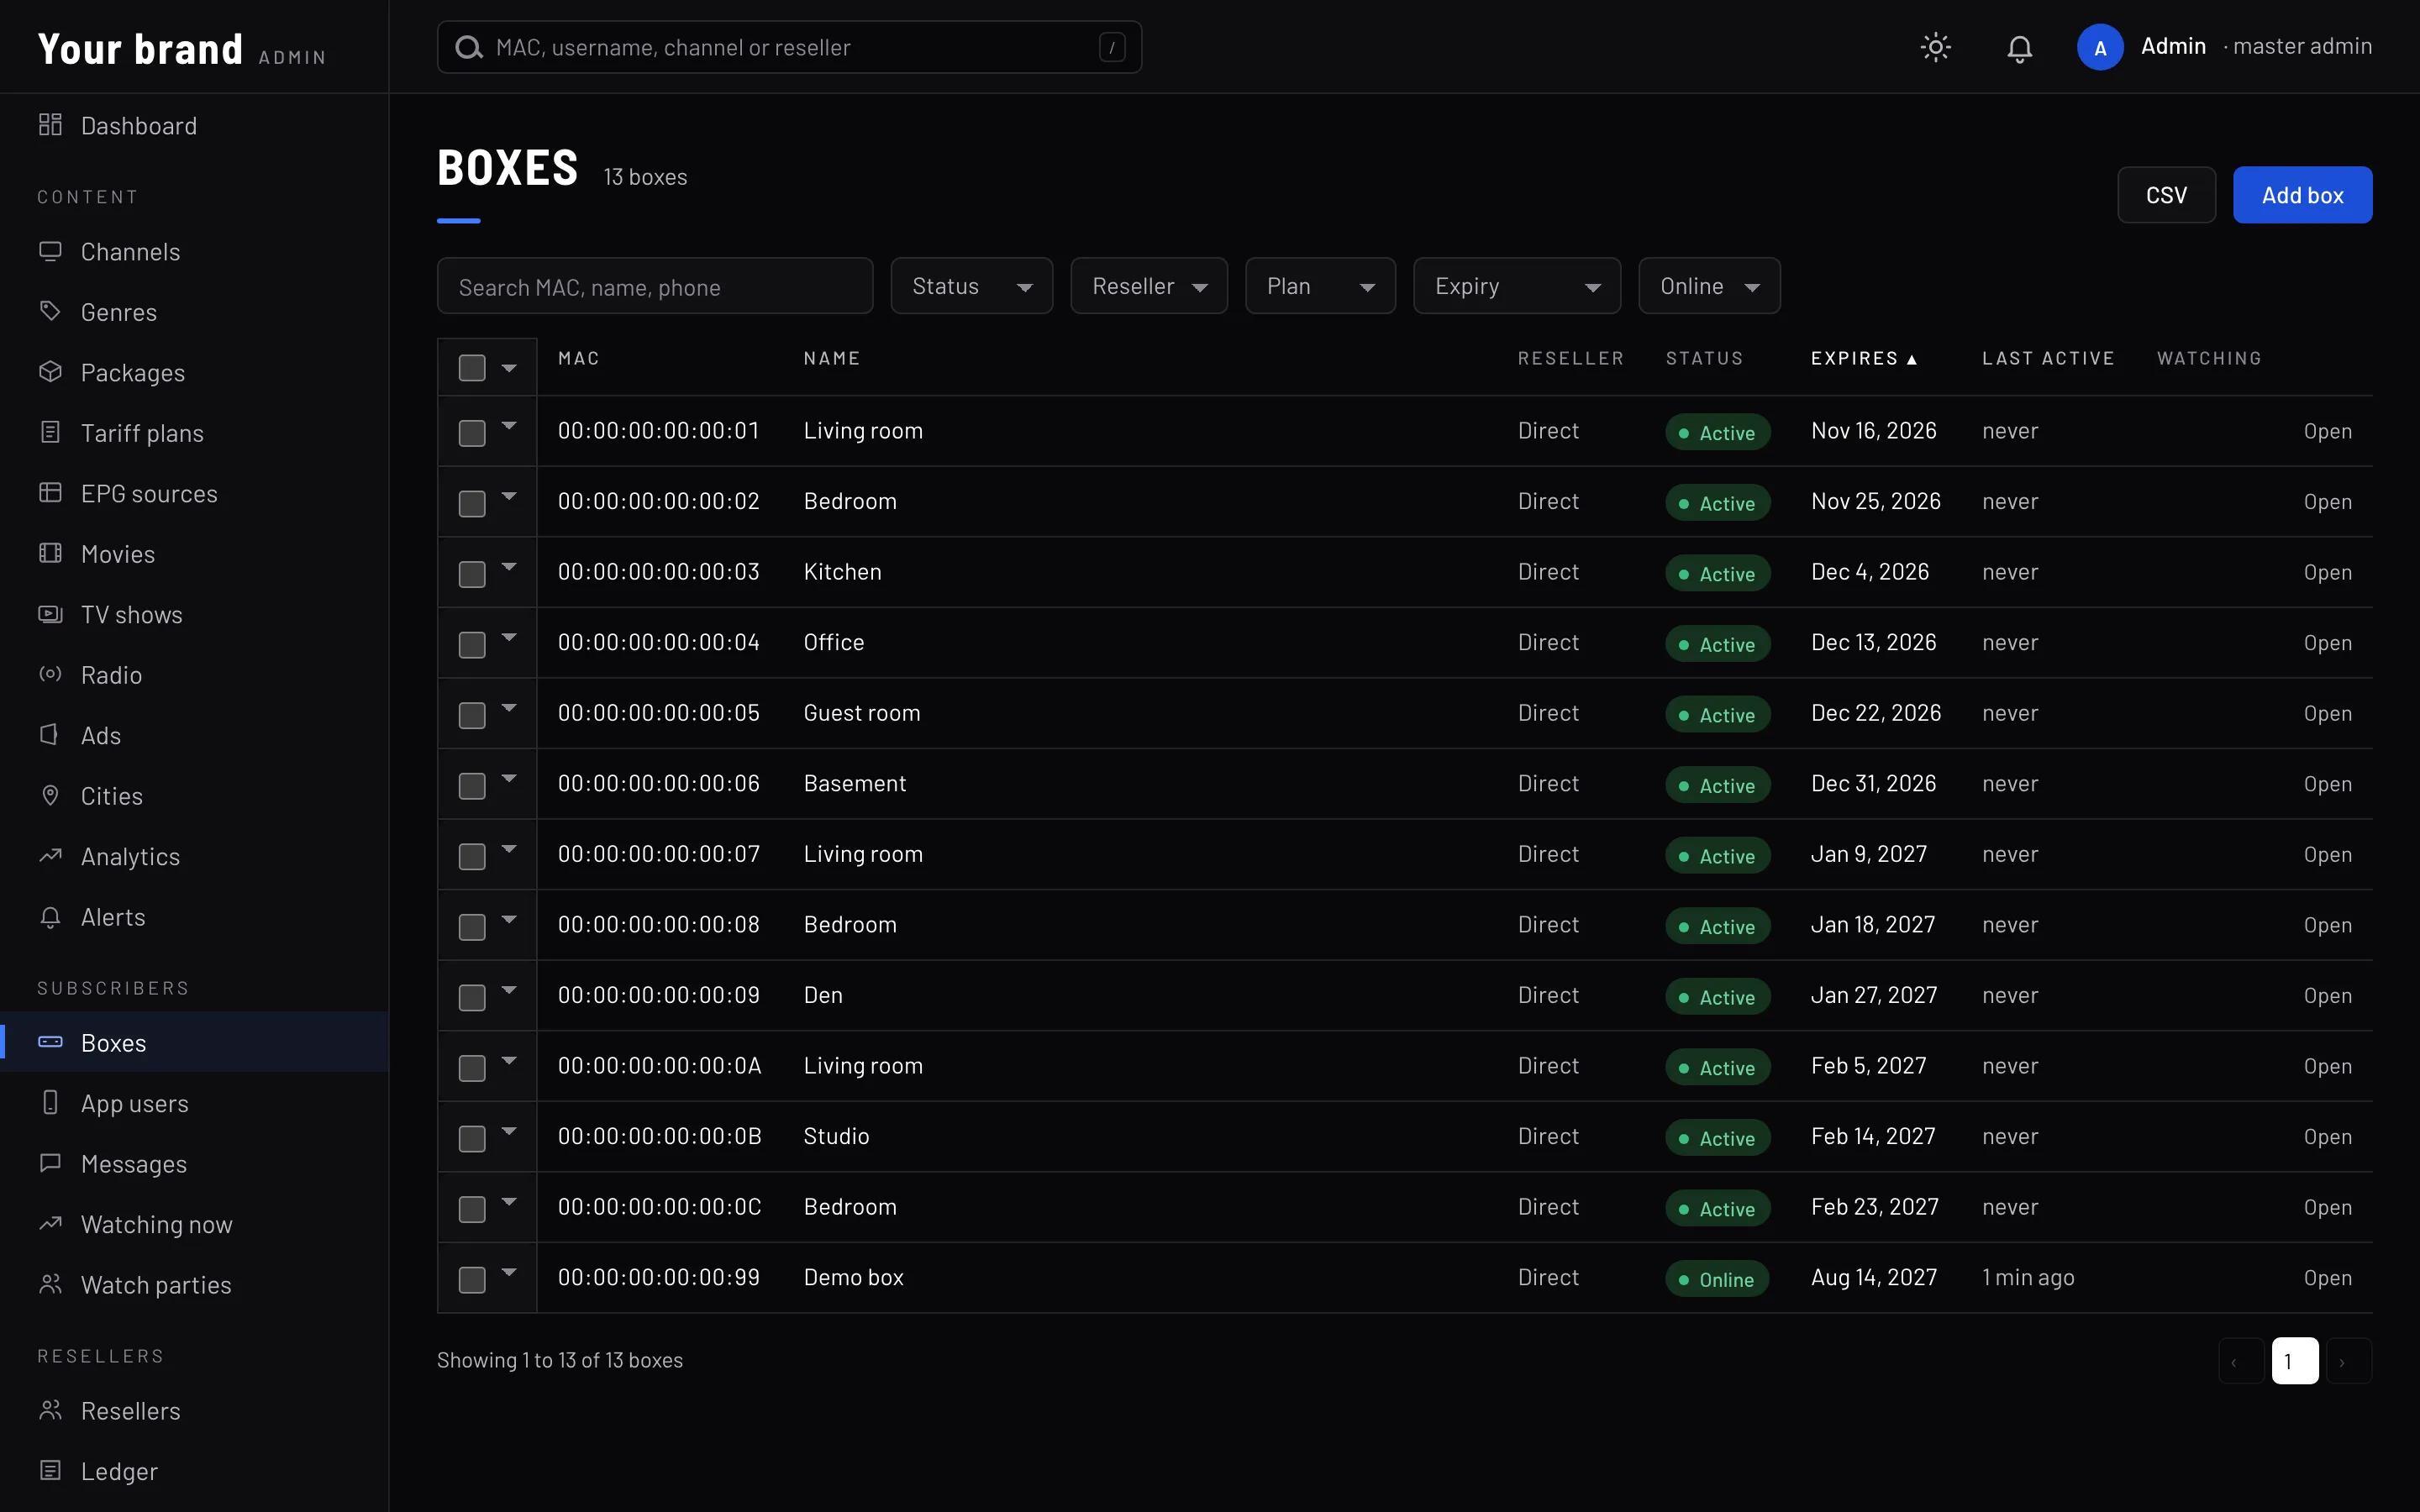Click the Ads megaphone icon
Image resolution: width=2420 pixels, height=1512 pixels.
(50, 735)
